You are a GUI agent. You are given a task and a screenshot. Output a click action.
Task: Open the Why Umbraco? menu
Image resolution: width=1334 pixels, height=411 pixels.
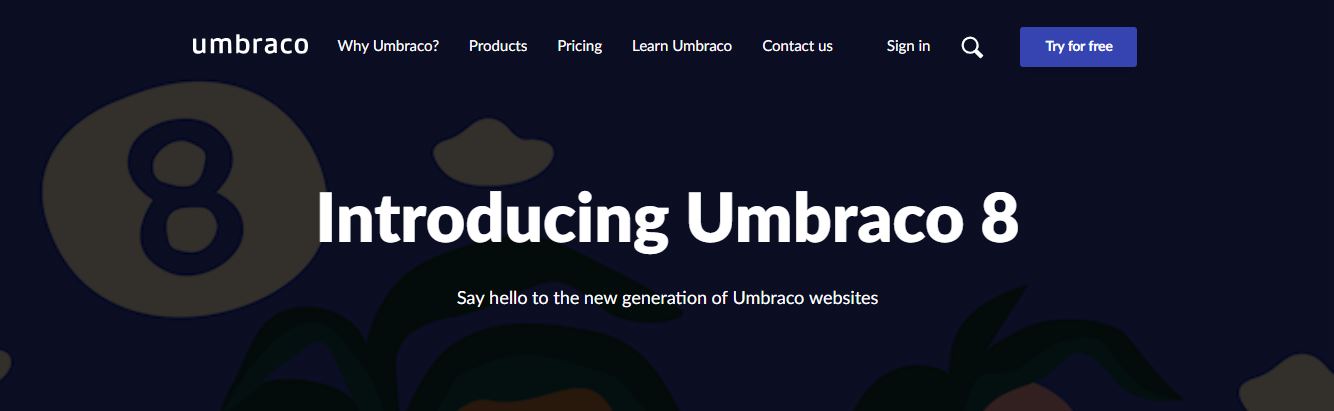point(388,46)
